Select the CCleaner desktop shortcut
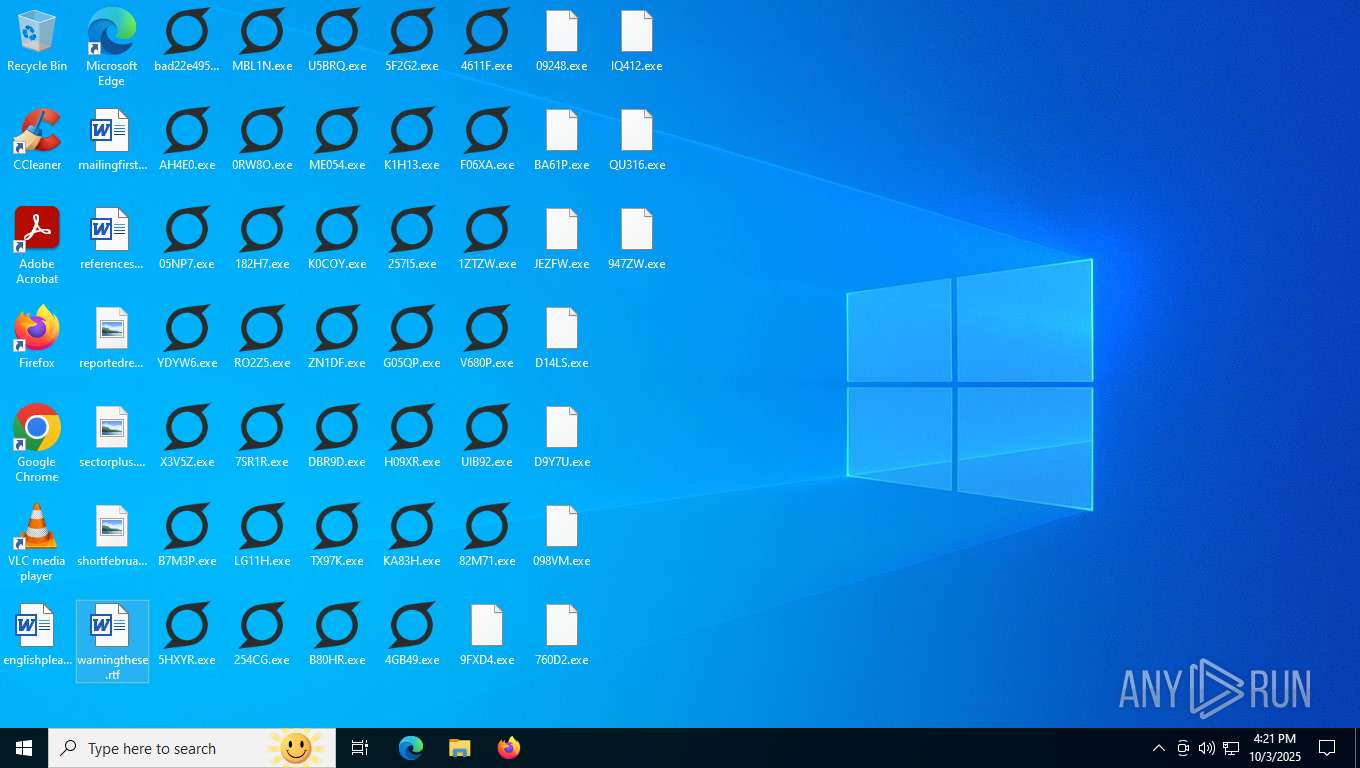1360x768 pixels. pos(37,140)
